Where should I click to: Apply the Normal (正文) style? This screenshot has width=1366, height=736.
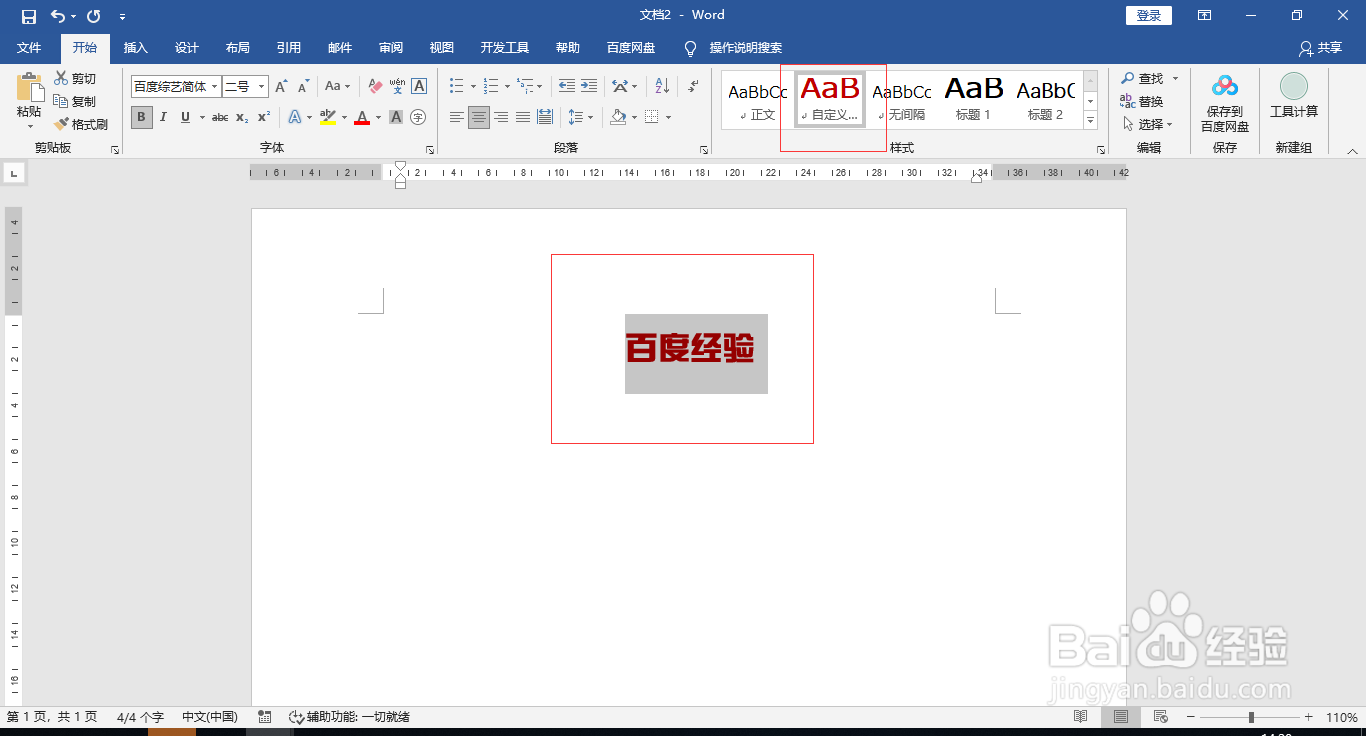pos(758,99)
